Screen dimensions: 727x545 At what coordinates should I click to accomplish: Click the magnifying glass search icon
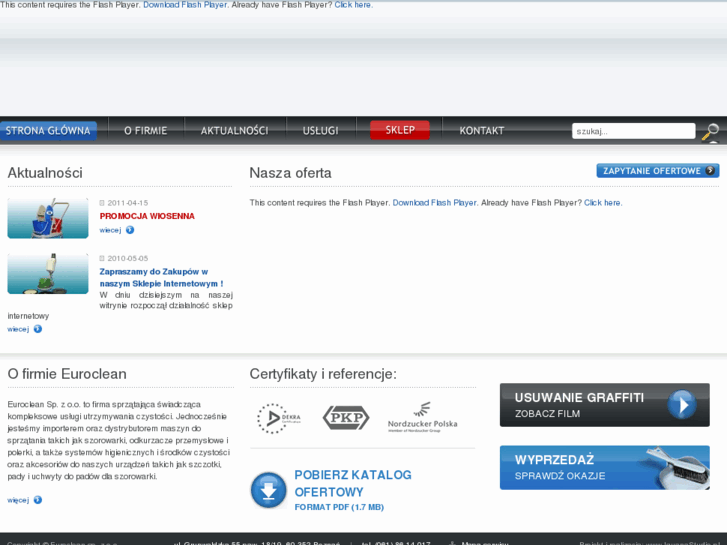710,132
